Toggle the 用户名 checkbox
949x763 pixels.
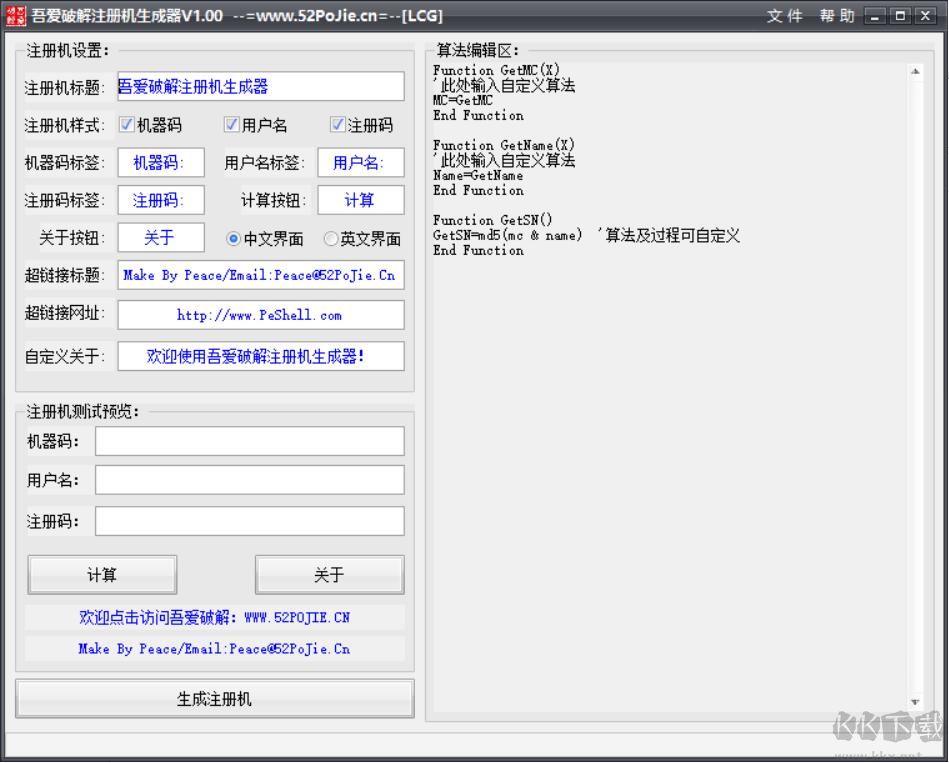point(231,125)
